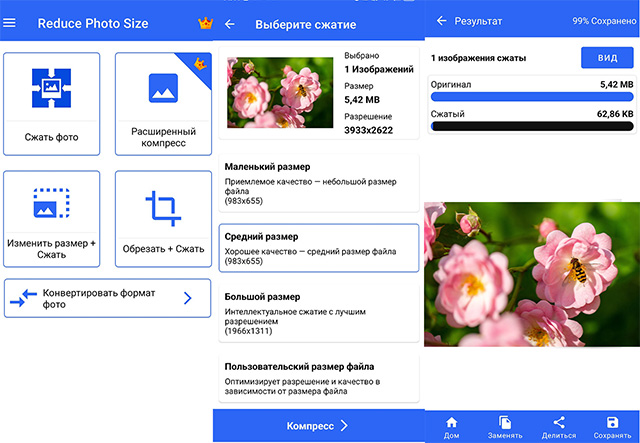The width and height of the screenshot is (640, 443).
Task: Click the 1 изображения сжаты text
Action: (x=478, y=58)
